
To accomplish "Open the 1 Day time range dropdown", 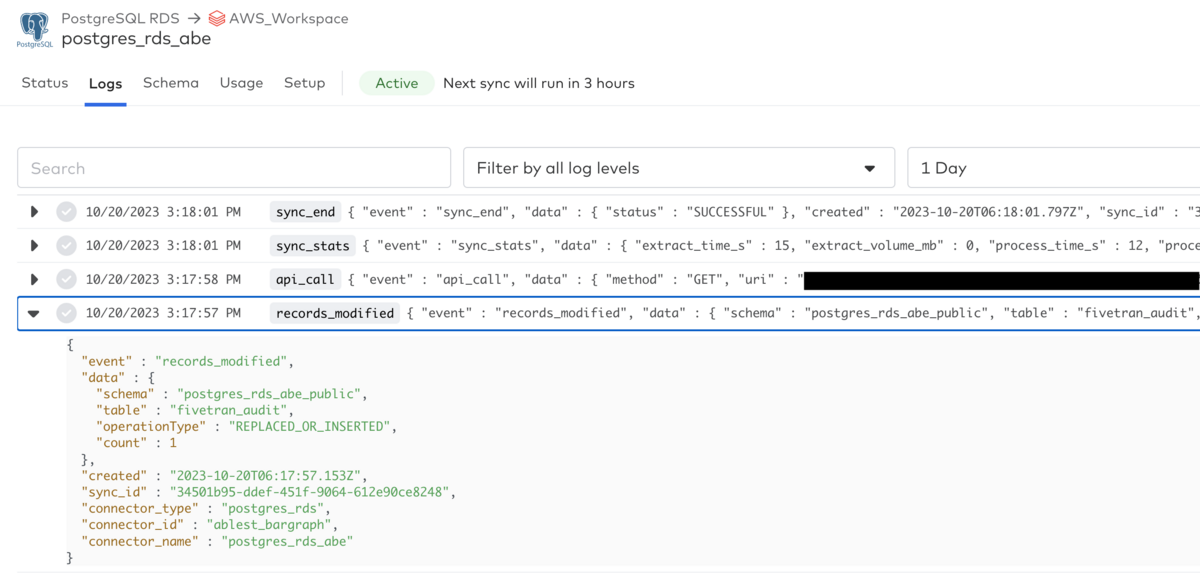I will (1052, 168).
